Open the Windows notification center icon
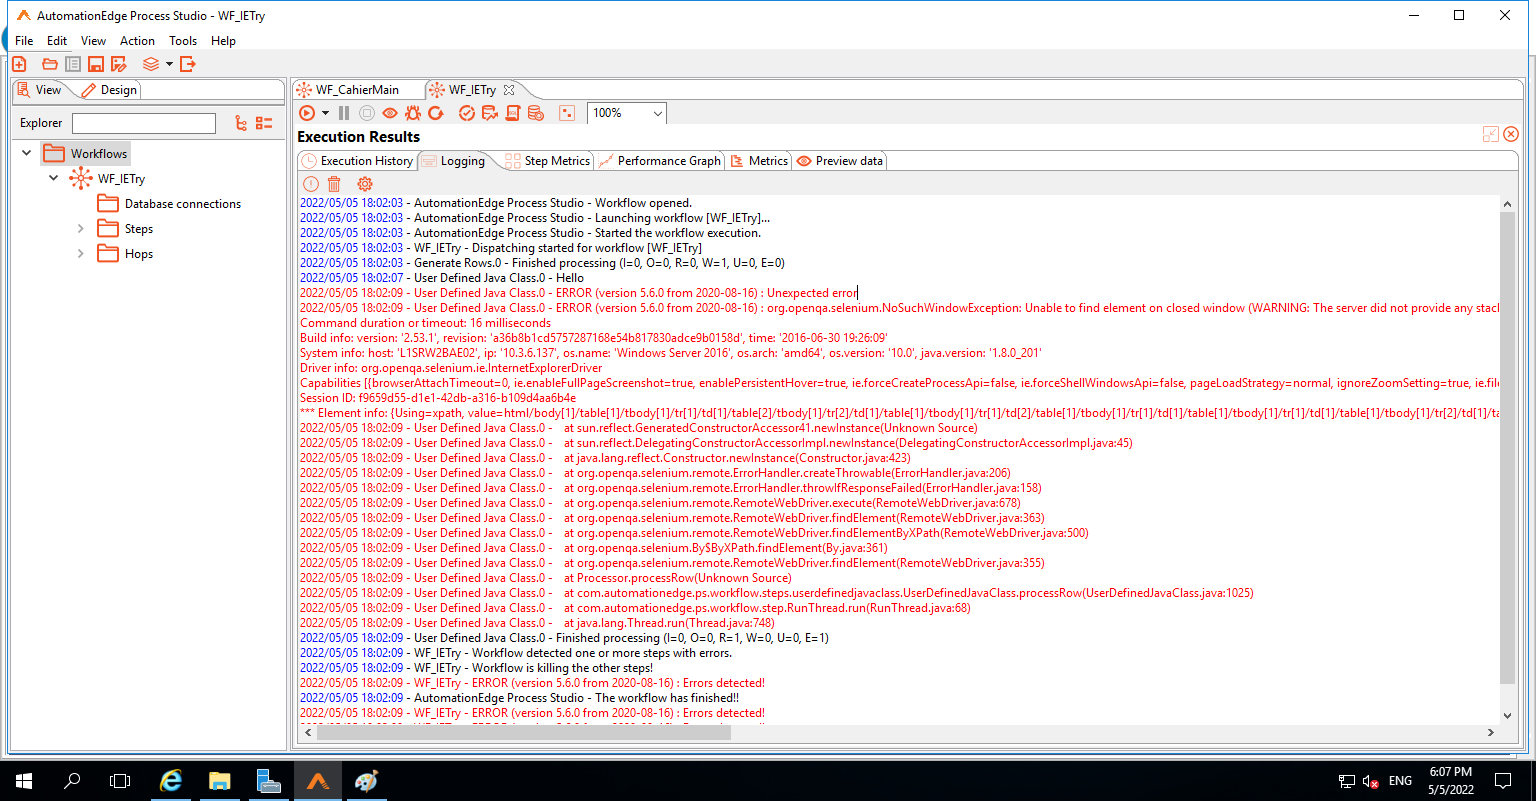The width and height of the screenshot is (1536, 801). [1503, 781]
